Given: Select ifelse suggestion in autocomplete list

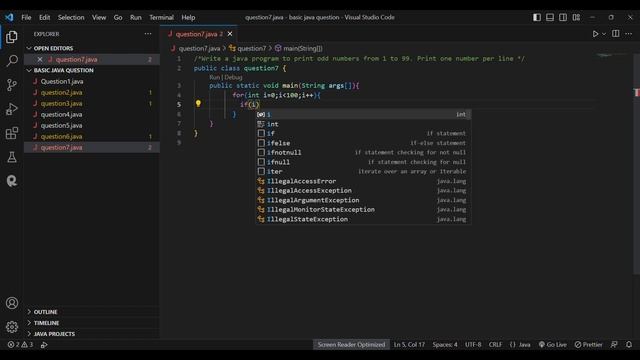Looking at the screenshot, I should pos(363,143).
